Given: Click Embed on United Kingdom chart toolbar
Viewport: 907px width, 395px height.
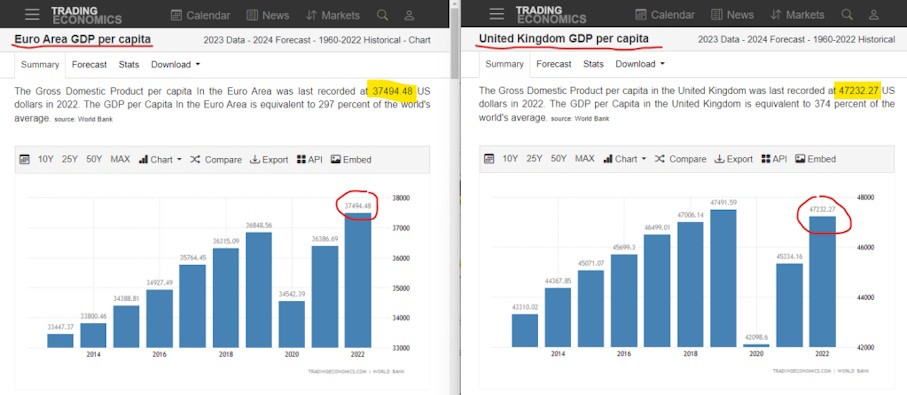Looking at the screenshot, I should pyautogui.click(x=816, y=159).
